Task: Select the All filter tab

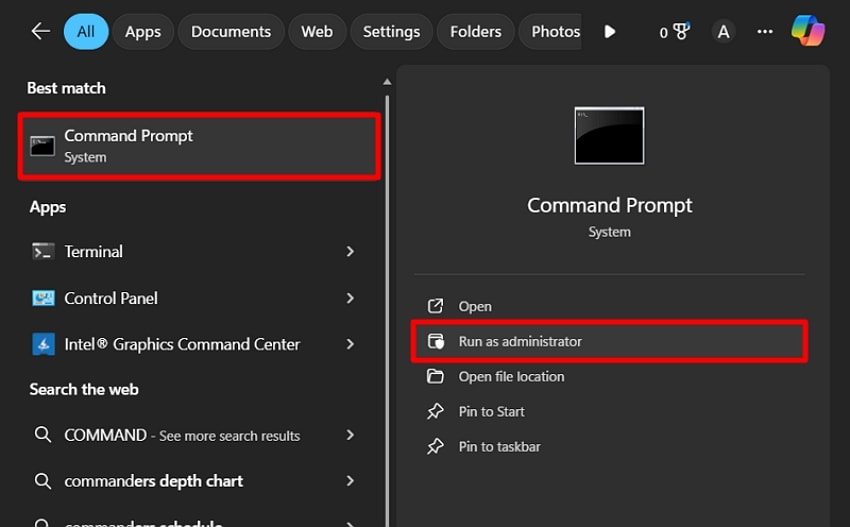Action: [86, 31]
